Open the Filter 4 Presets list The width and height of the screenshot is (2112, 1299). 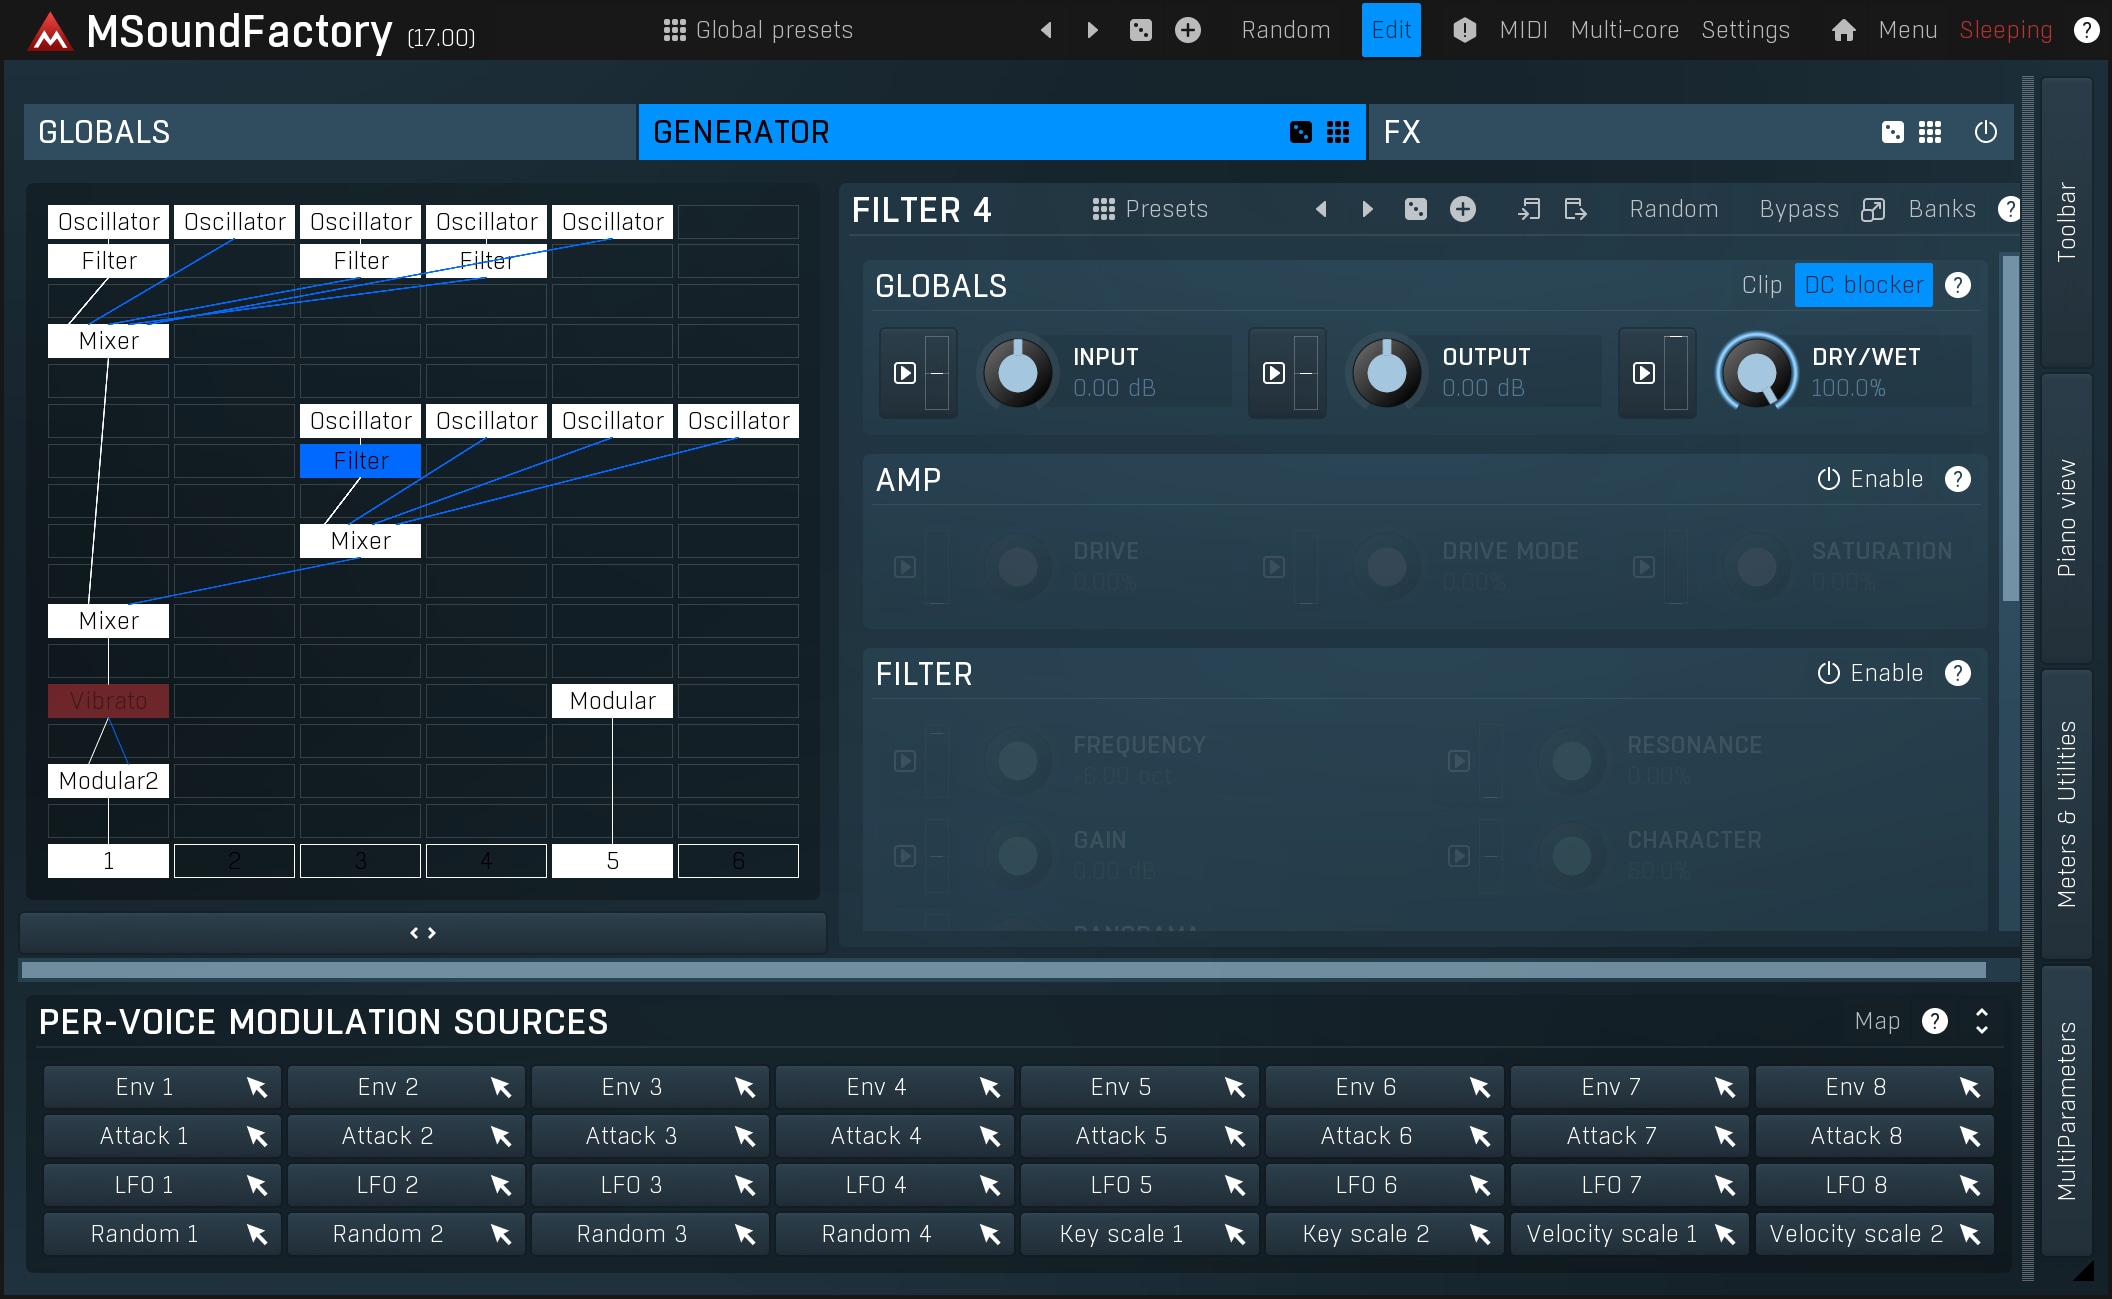(1150, 209)
